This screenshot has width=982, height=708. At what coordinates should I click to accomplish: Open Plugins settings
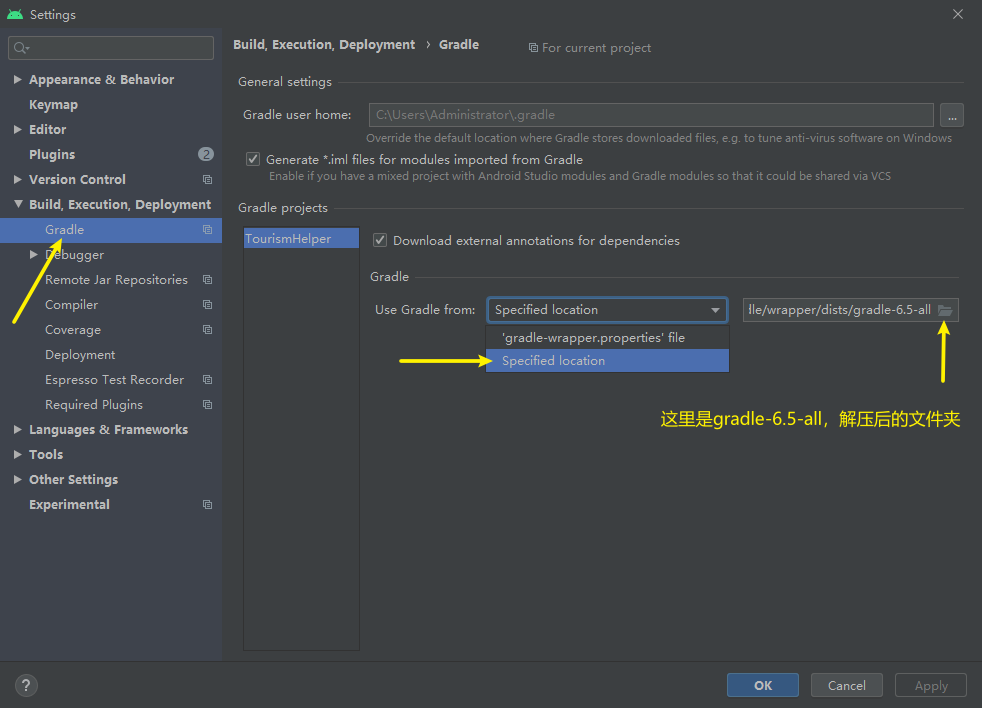coord(52,155)
